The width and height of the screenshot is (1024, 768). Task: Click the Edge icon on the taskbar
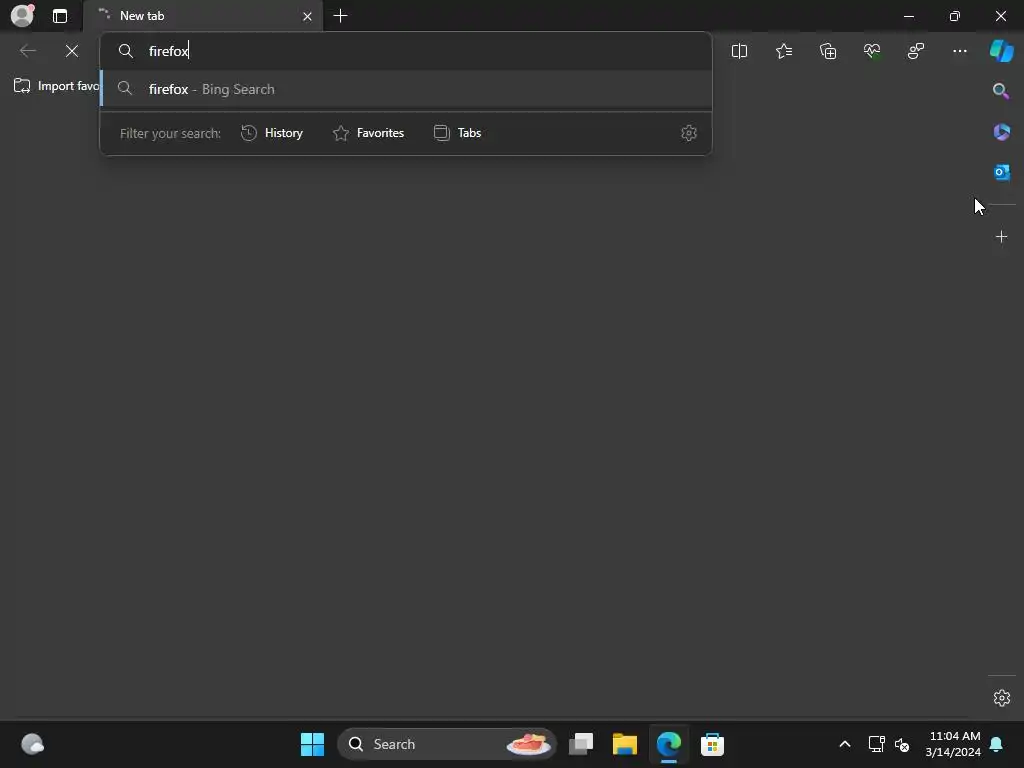coord(669,744)
